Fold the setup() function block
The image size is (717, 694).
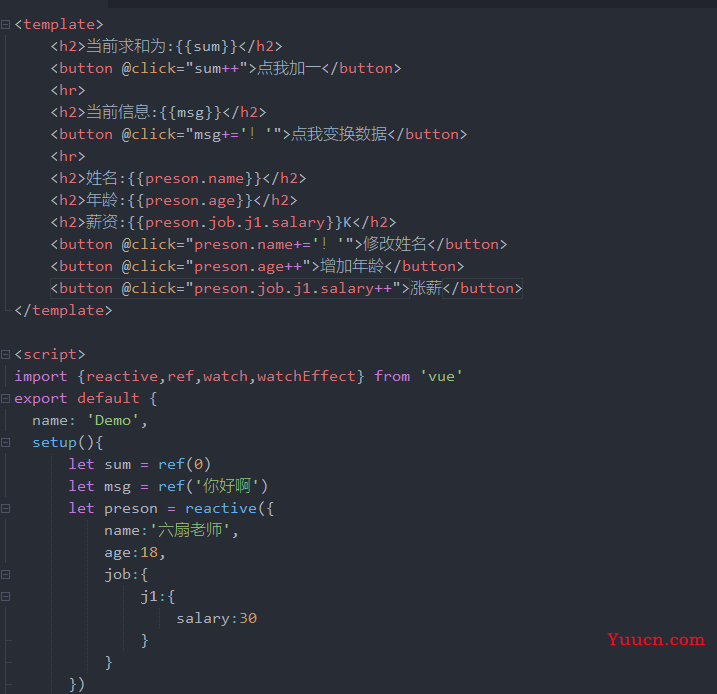[x=5, y=442]
